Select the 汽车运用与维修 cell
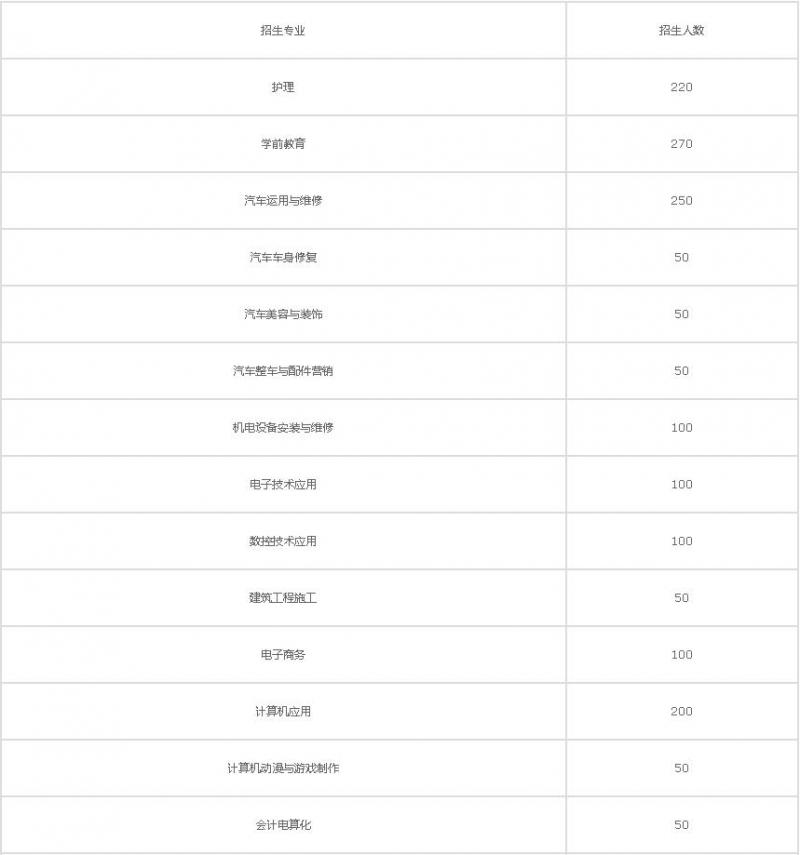The height and width of the screenshot is (855, 800). click(283, 201)
